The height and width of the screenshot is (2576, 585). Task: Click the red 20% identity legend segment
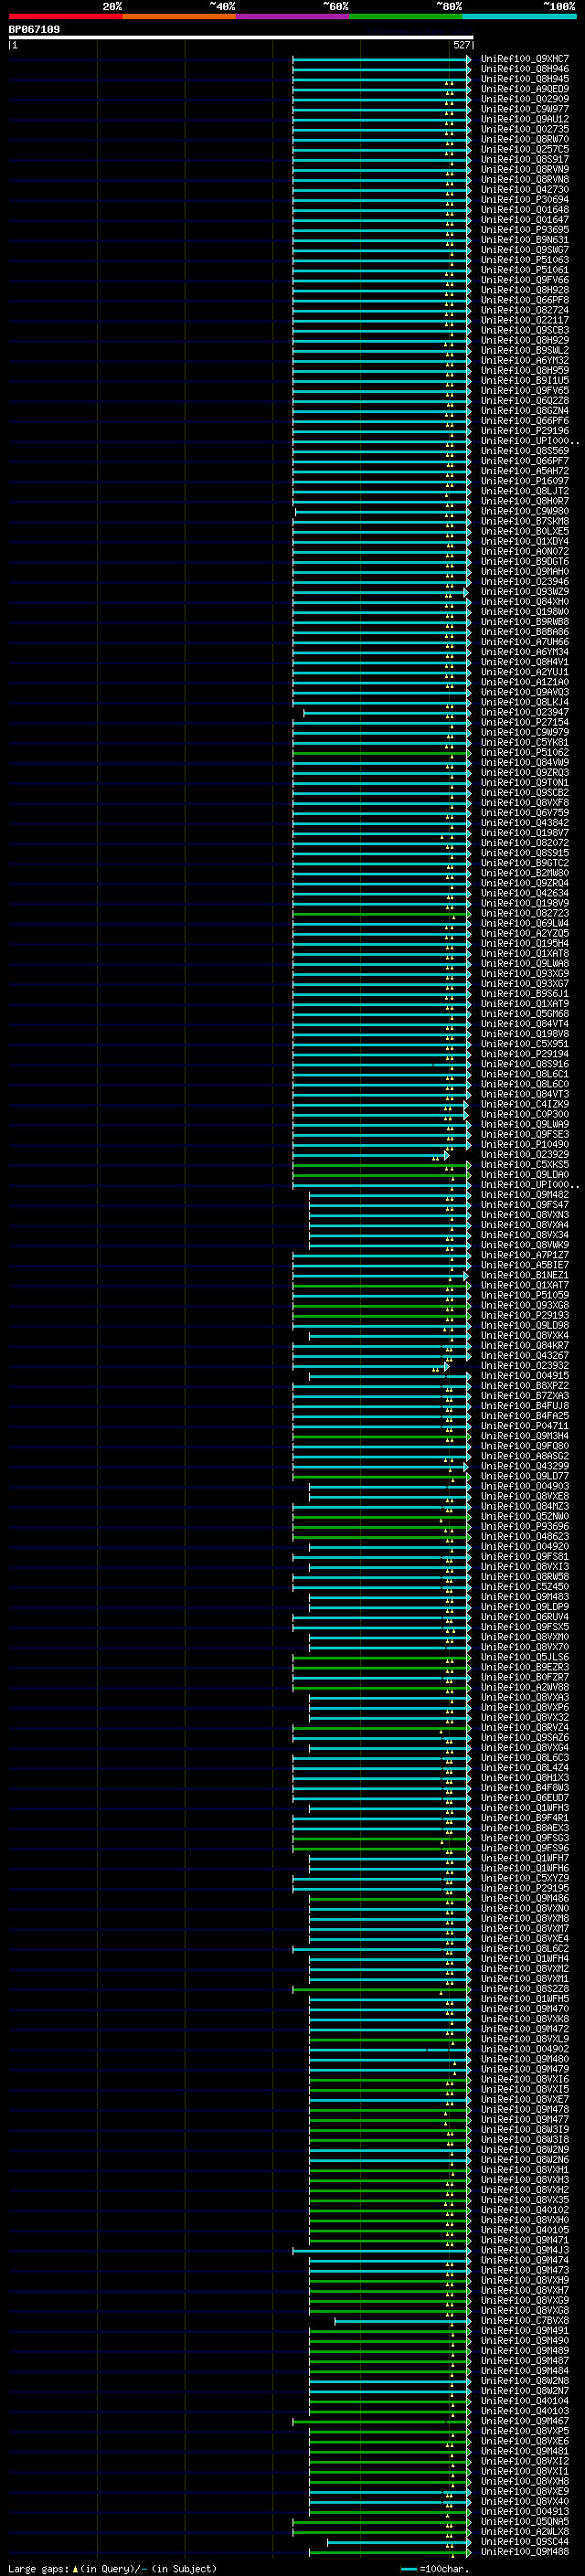(65, 16)
